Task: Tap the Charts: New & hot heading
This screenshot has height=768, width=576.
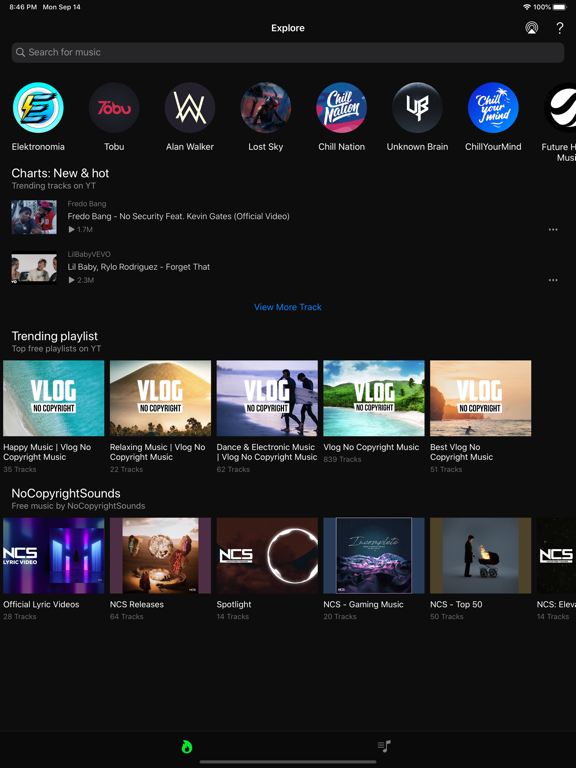Action: click(60, 173)
